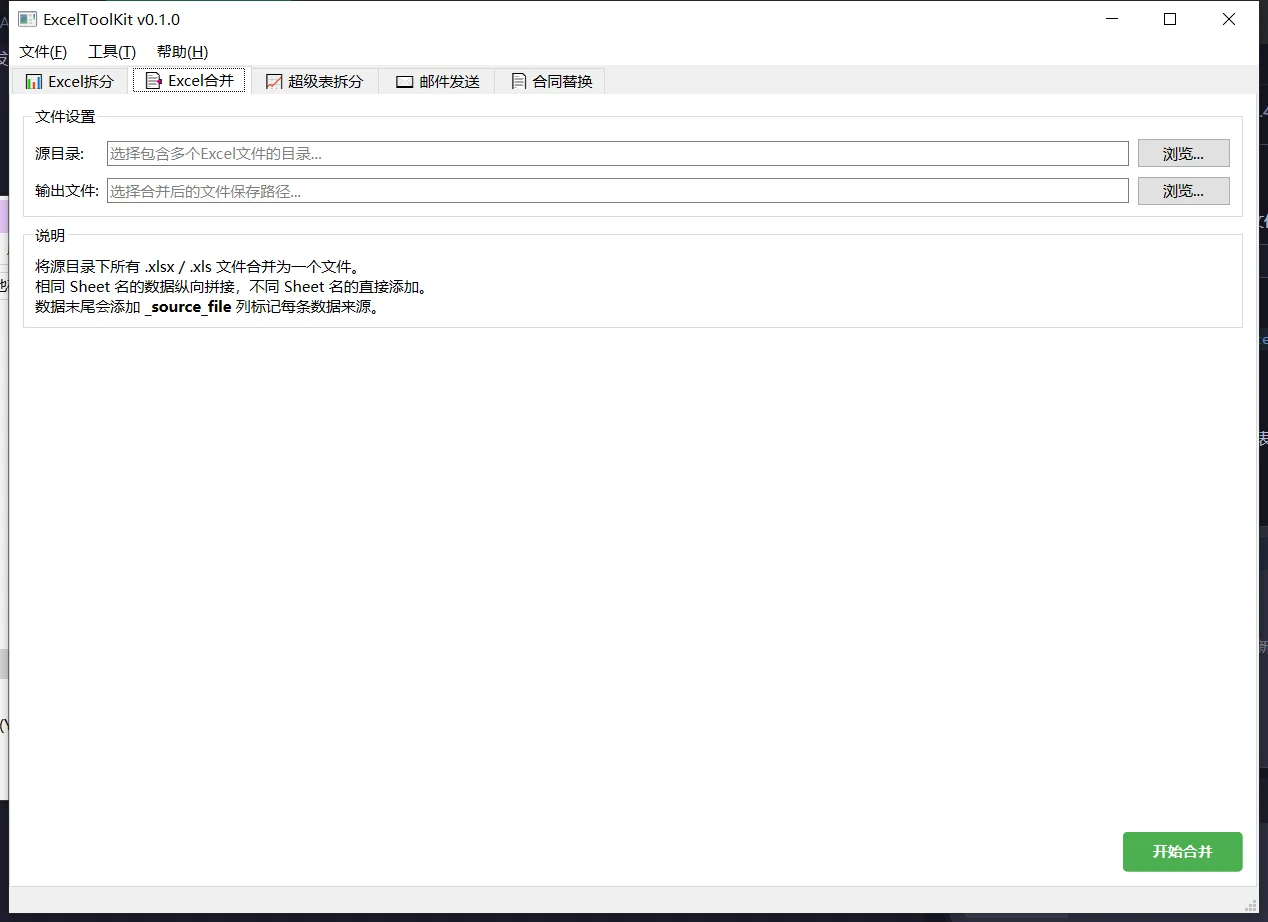
Task: Click the bold _source_file text
Action: [188, 307]
